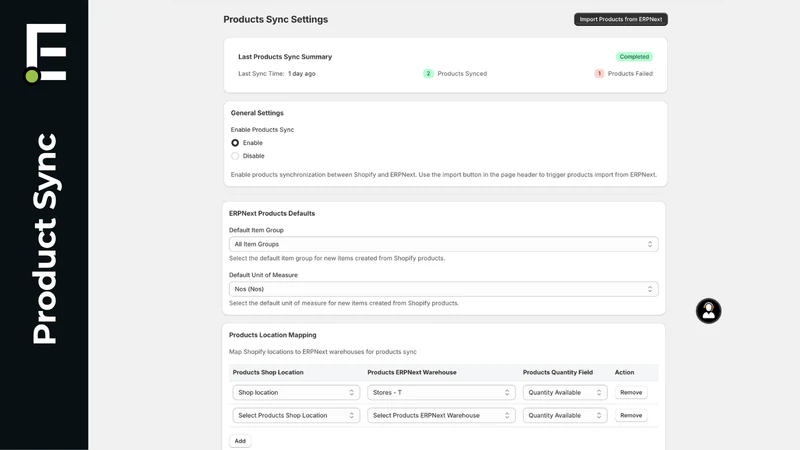Select the Disable radio button
This screenshot has height=450, width=800.
pos(235,156)
